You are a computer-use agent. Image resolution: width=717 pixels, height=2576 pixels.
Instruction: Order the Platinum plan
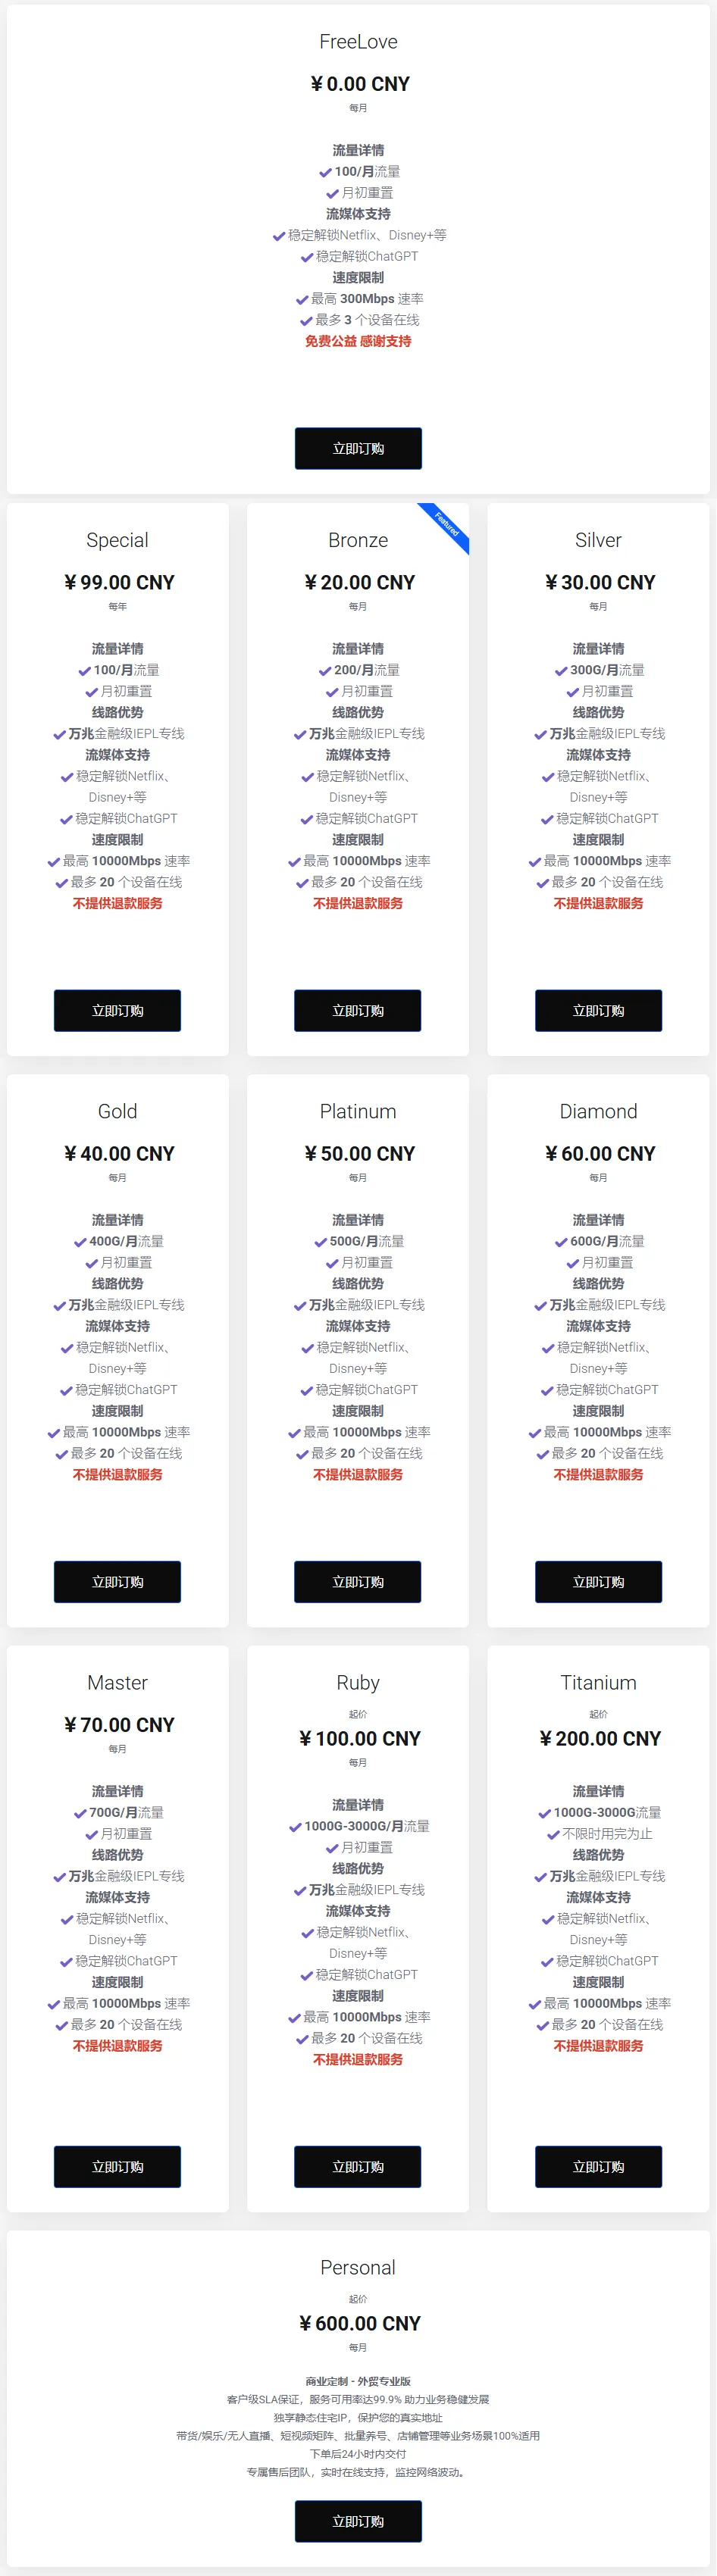coord(358,1581)
